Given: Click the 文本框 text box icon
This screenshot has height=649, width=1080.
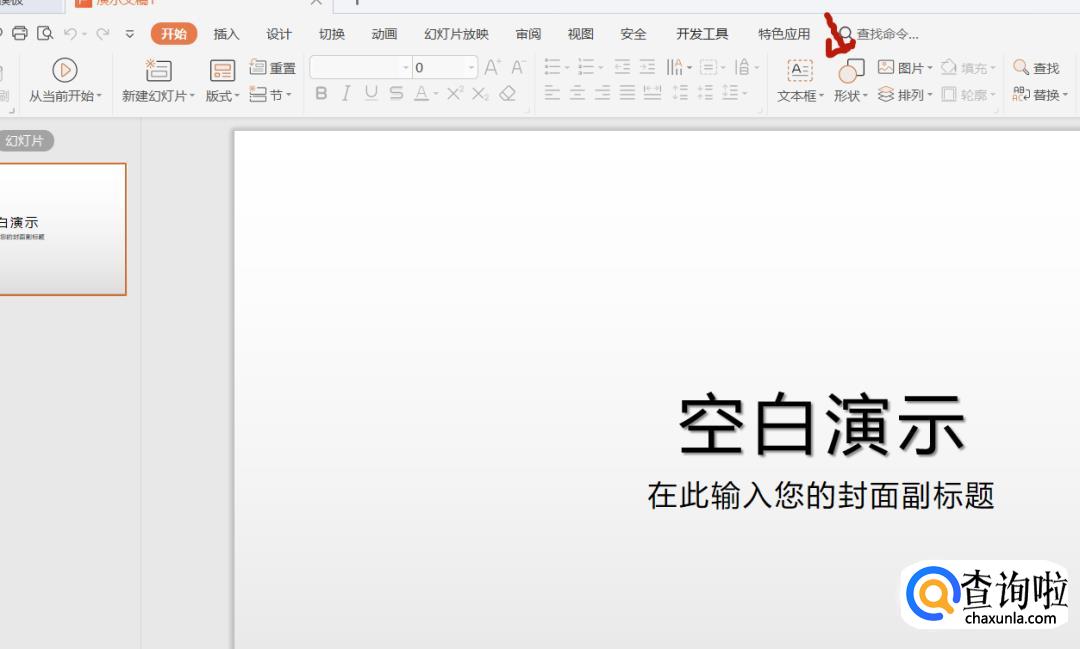Looking at the screenshot, I should click(x=800, y=70).
